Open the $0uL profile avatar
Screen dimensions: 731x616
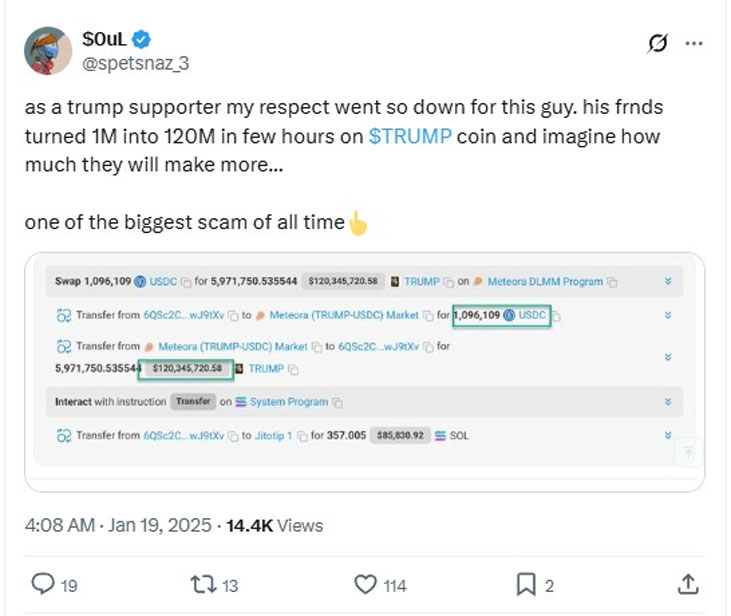click(x=48, y=50)
